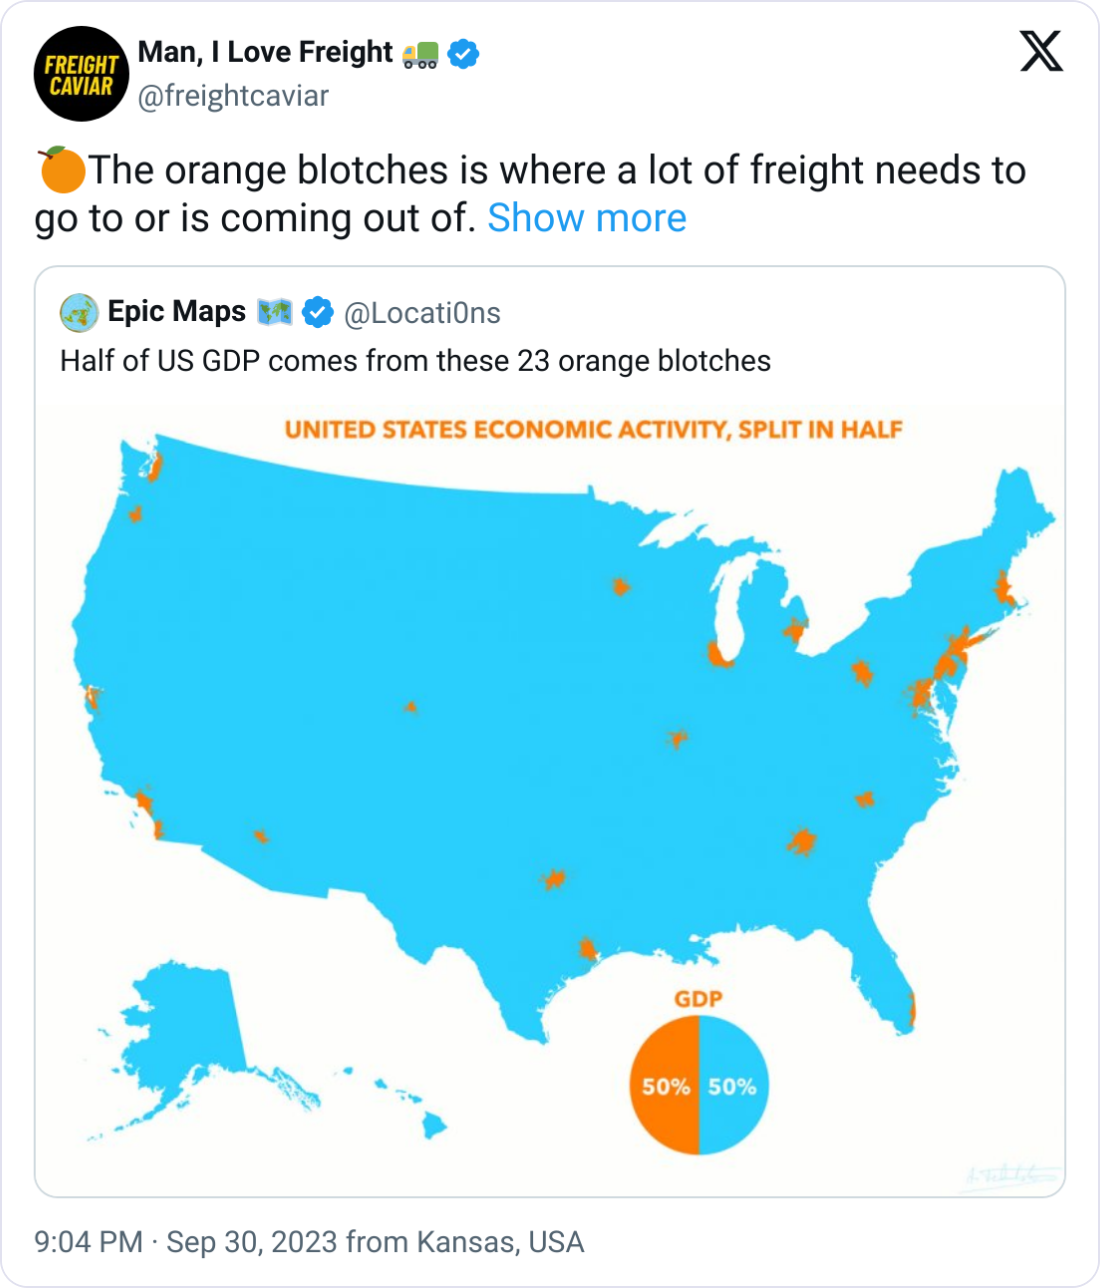
Task: Expand the tweet with Show more
Action: point(586,218)
